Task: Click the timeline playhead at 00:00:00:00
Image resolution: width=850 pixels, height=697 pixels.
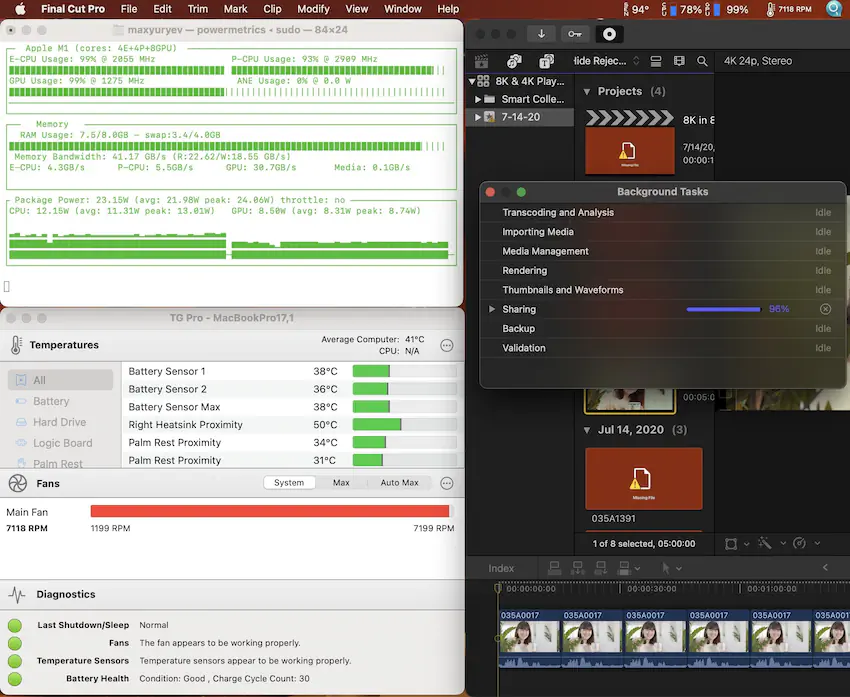Action: point(498,589)
